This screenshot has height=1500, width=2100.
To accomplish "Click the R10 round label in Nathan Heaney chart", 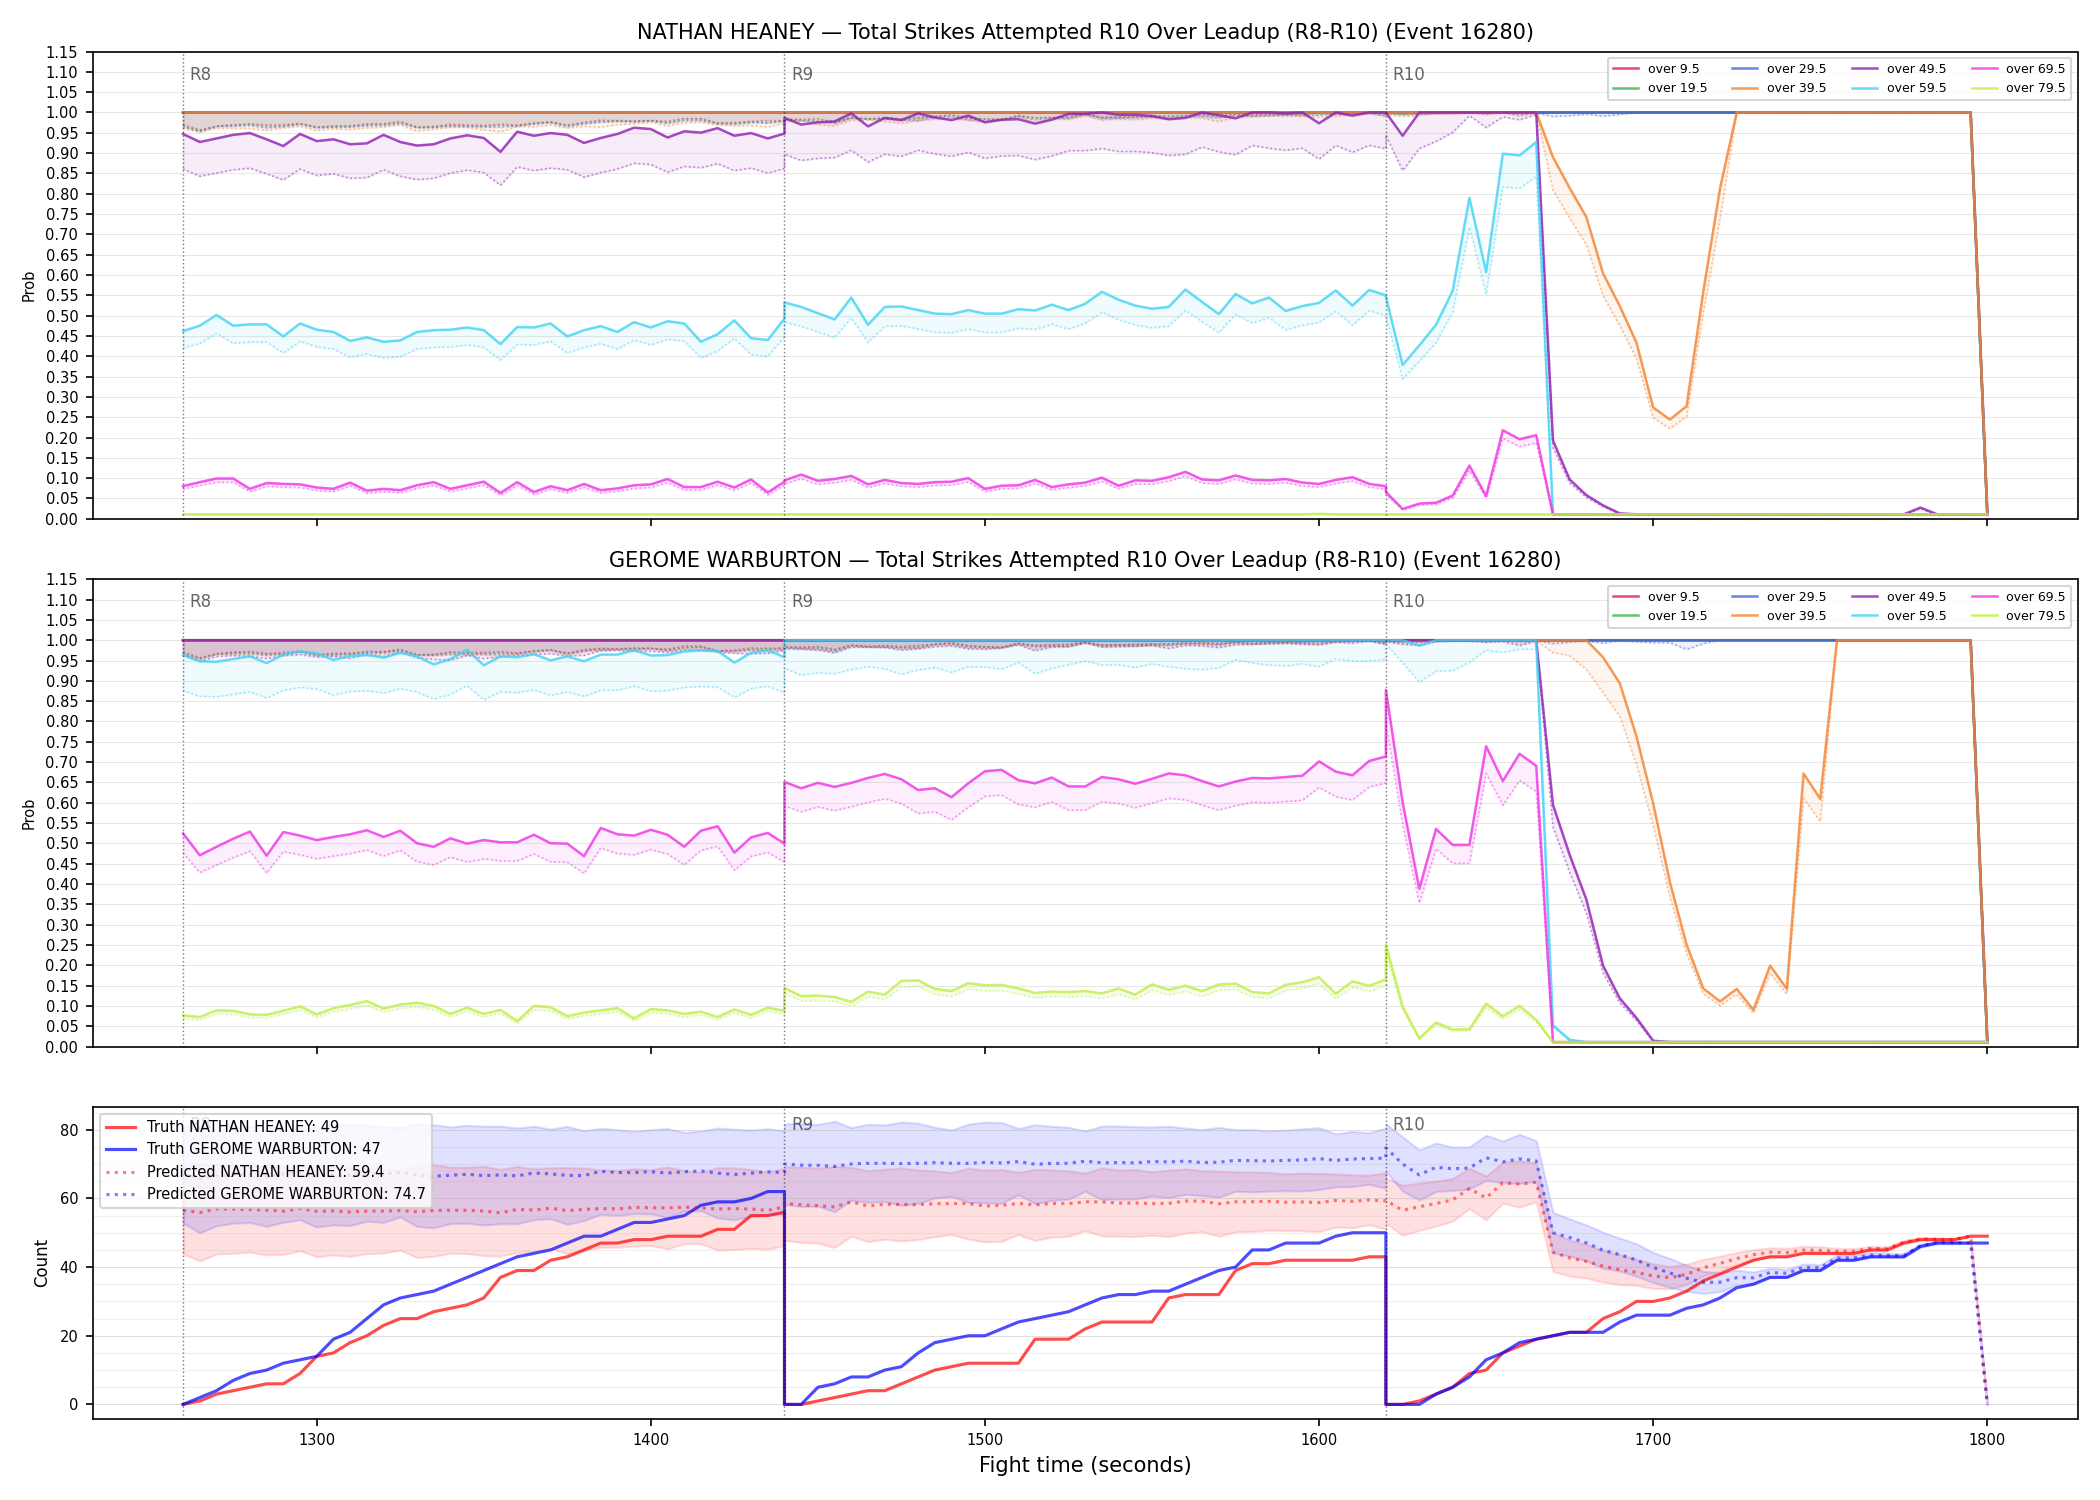I will [x=1408, y=74].
